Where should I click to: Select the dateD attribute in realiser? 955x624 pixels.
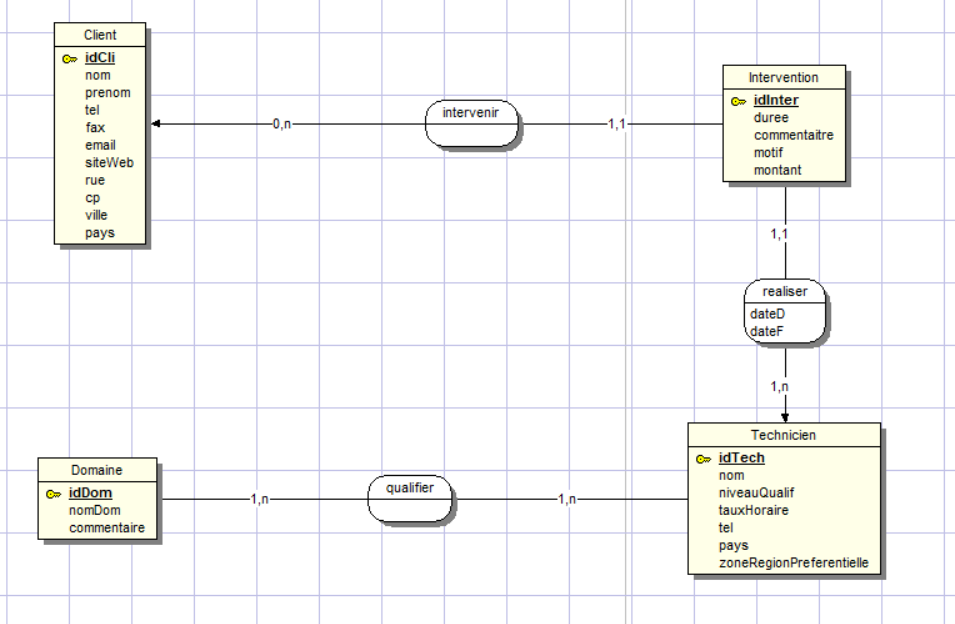click(x=767, y=314)
